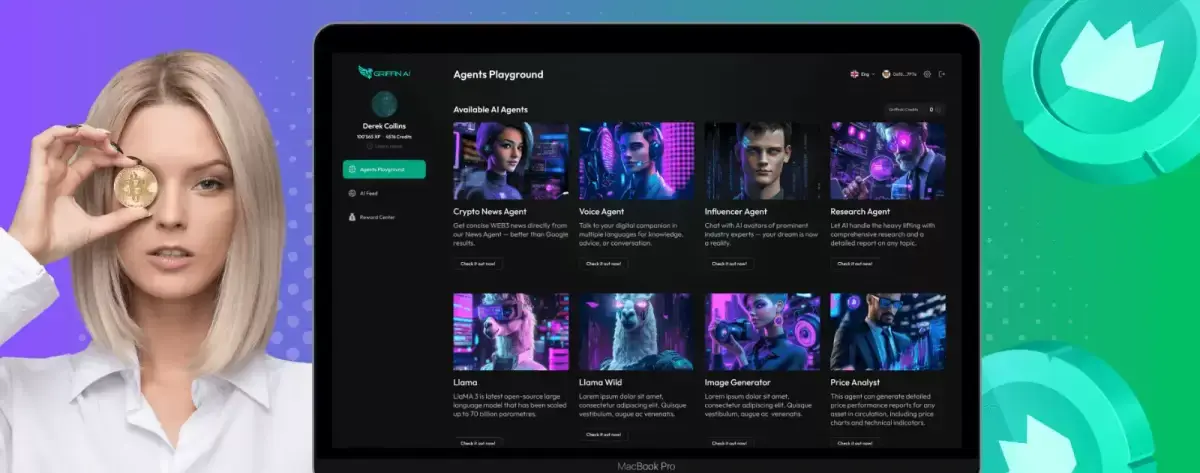The height and width of the screenshot is (473, 1200).
Task: Click the Reward Center sidebar icon
Action: point(352,216)
